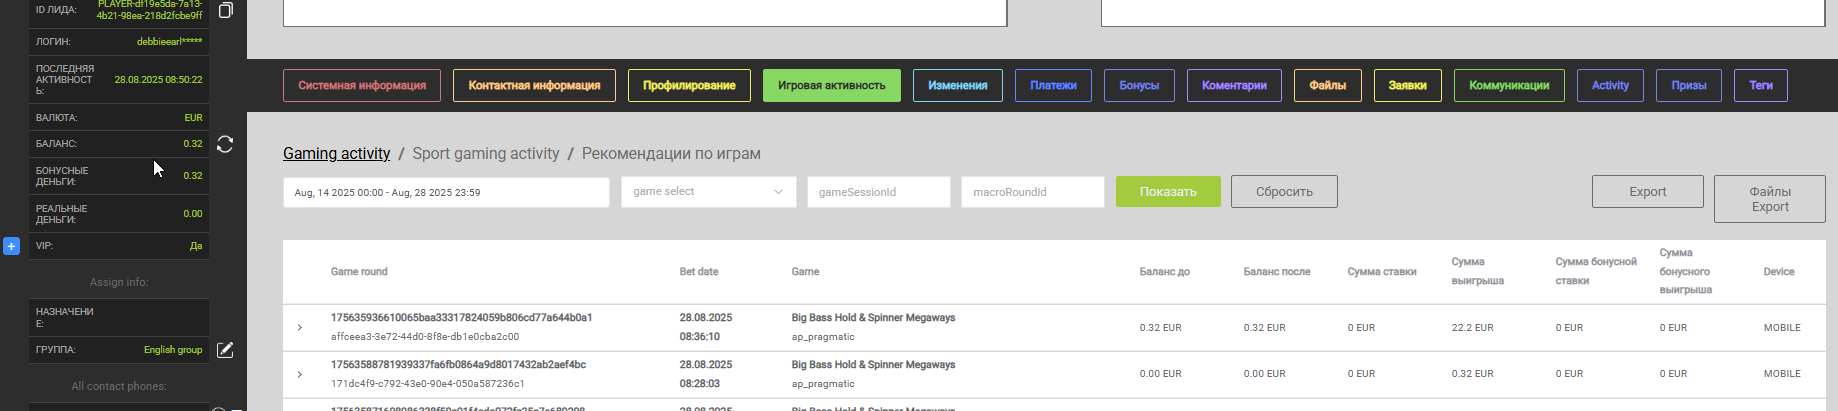
Task: Click the English group value
Action: [x=173, y=350]
